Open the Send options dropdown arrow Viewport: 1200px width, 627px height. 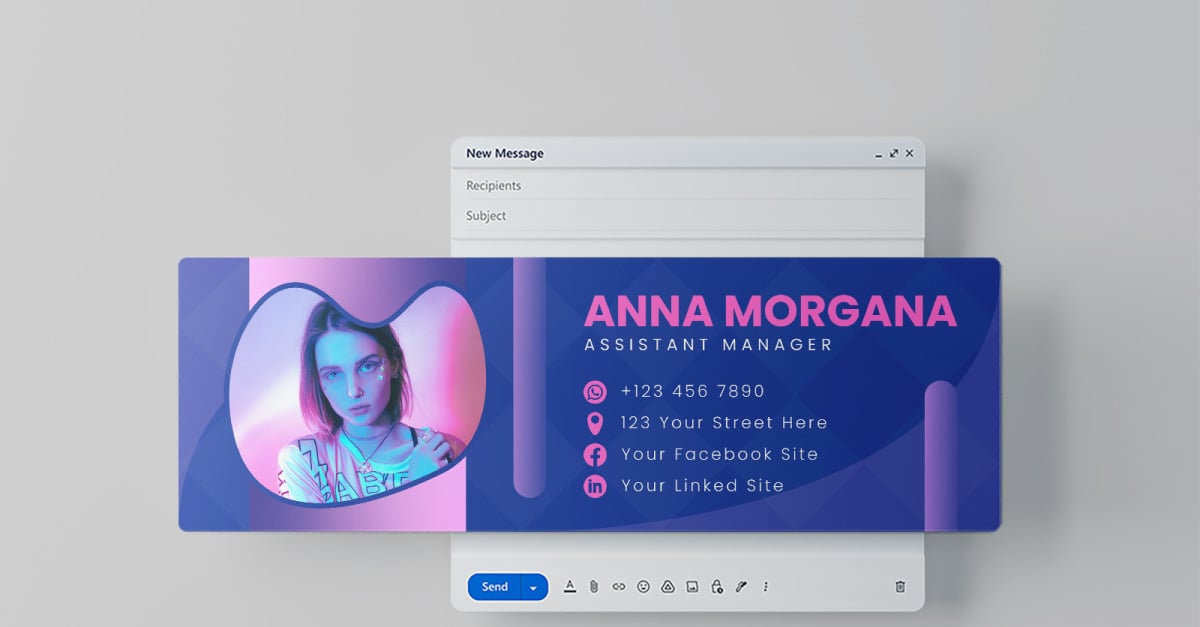click(533, 587)
